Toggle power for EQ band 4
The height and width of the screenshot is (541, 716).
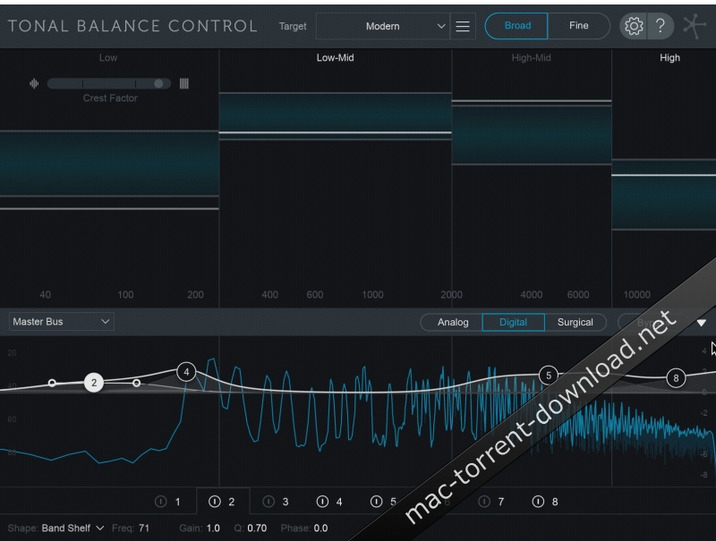pos(322,502)
